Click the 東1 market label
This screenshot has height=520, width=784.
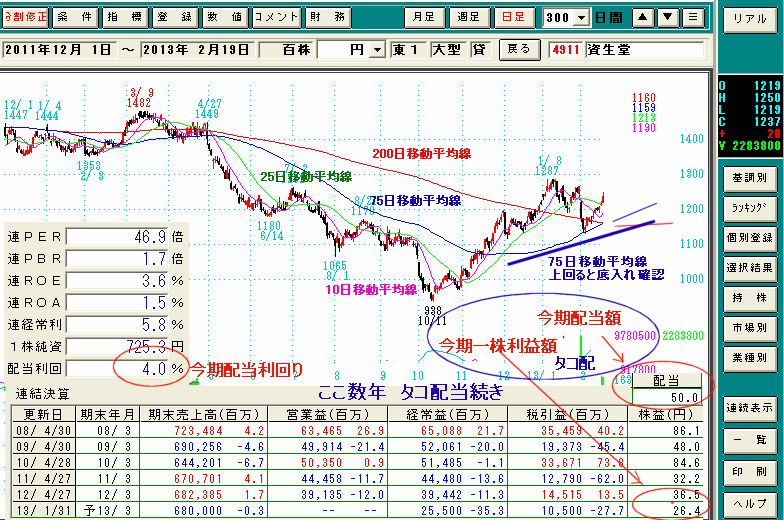pos(406,50)
